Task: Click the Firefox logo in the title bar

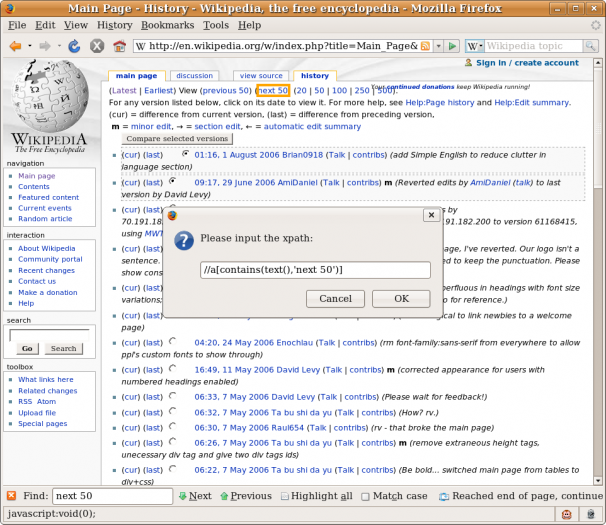Action: 10,8
